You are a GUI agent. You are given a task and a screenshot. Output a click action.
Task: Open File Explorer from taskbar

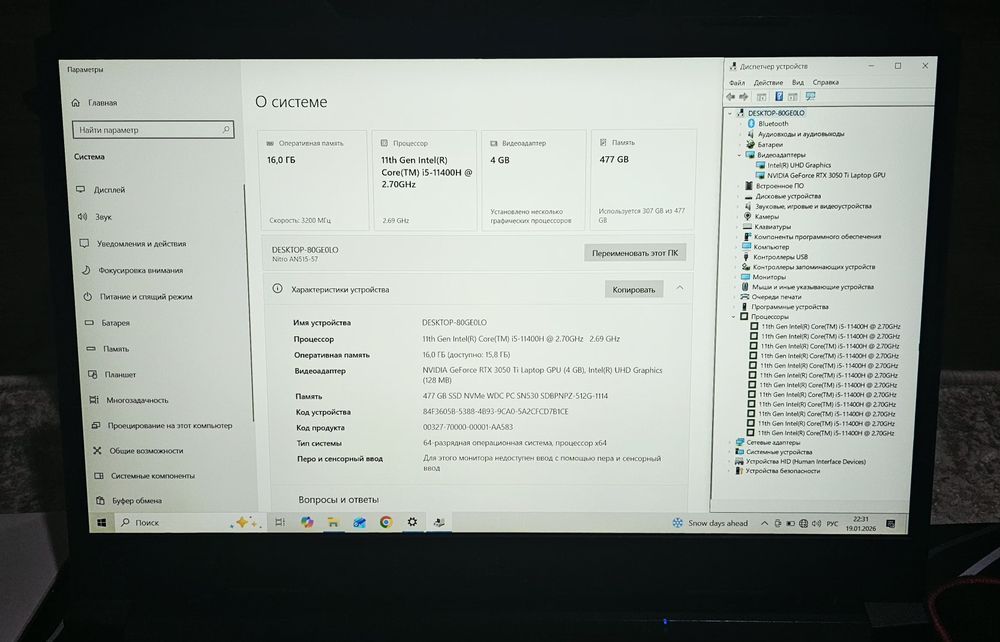tap(332, 522)
